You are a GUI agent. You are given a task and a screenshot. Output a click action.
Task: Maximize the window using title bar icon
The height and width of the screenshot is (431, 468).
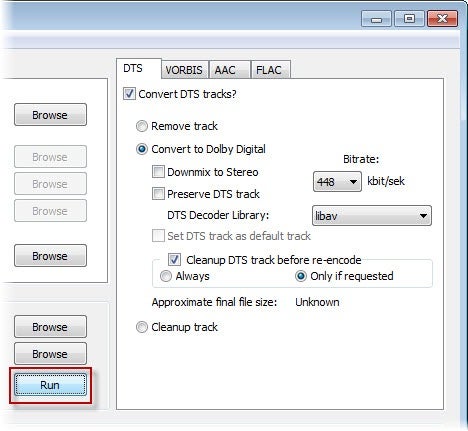click(x=409, y=19)
